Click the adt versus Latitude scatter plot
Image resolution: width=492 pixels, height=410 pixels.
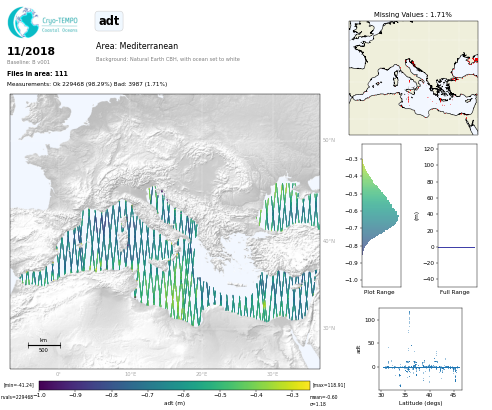pos(420,349)
